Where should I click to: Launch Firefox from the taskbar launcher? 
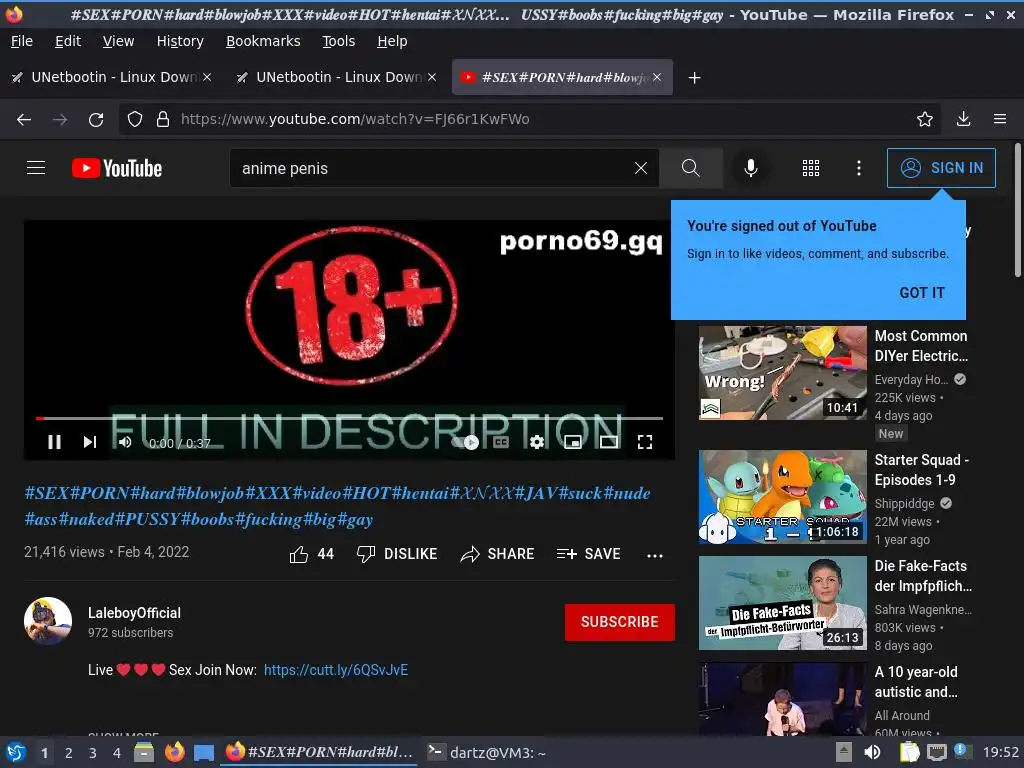[x=174, y=752]
